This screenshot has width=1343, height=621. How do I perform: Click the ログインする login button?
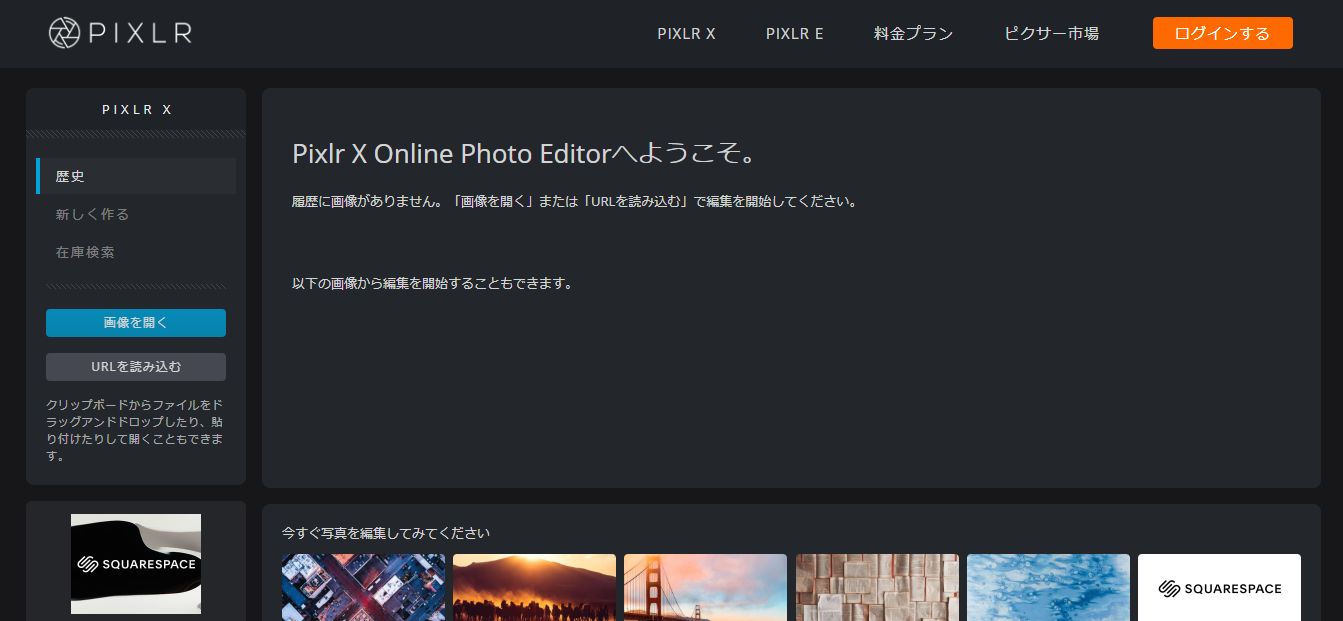[1222, 33]
